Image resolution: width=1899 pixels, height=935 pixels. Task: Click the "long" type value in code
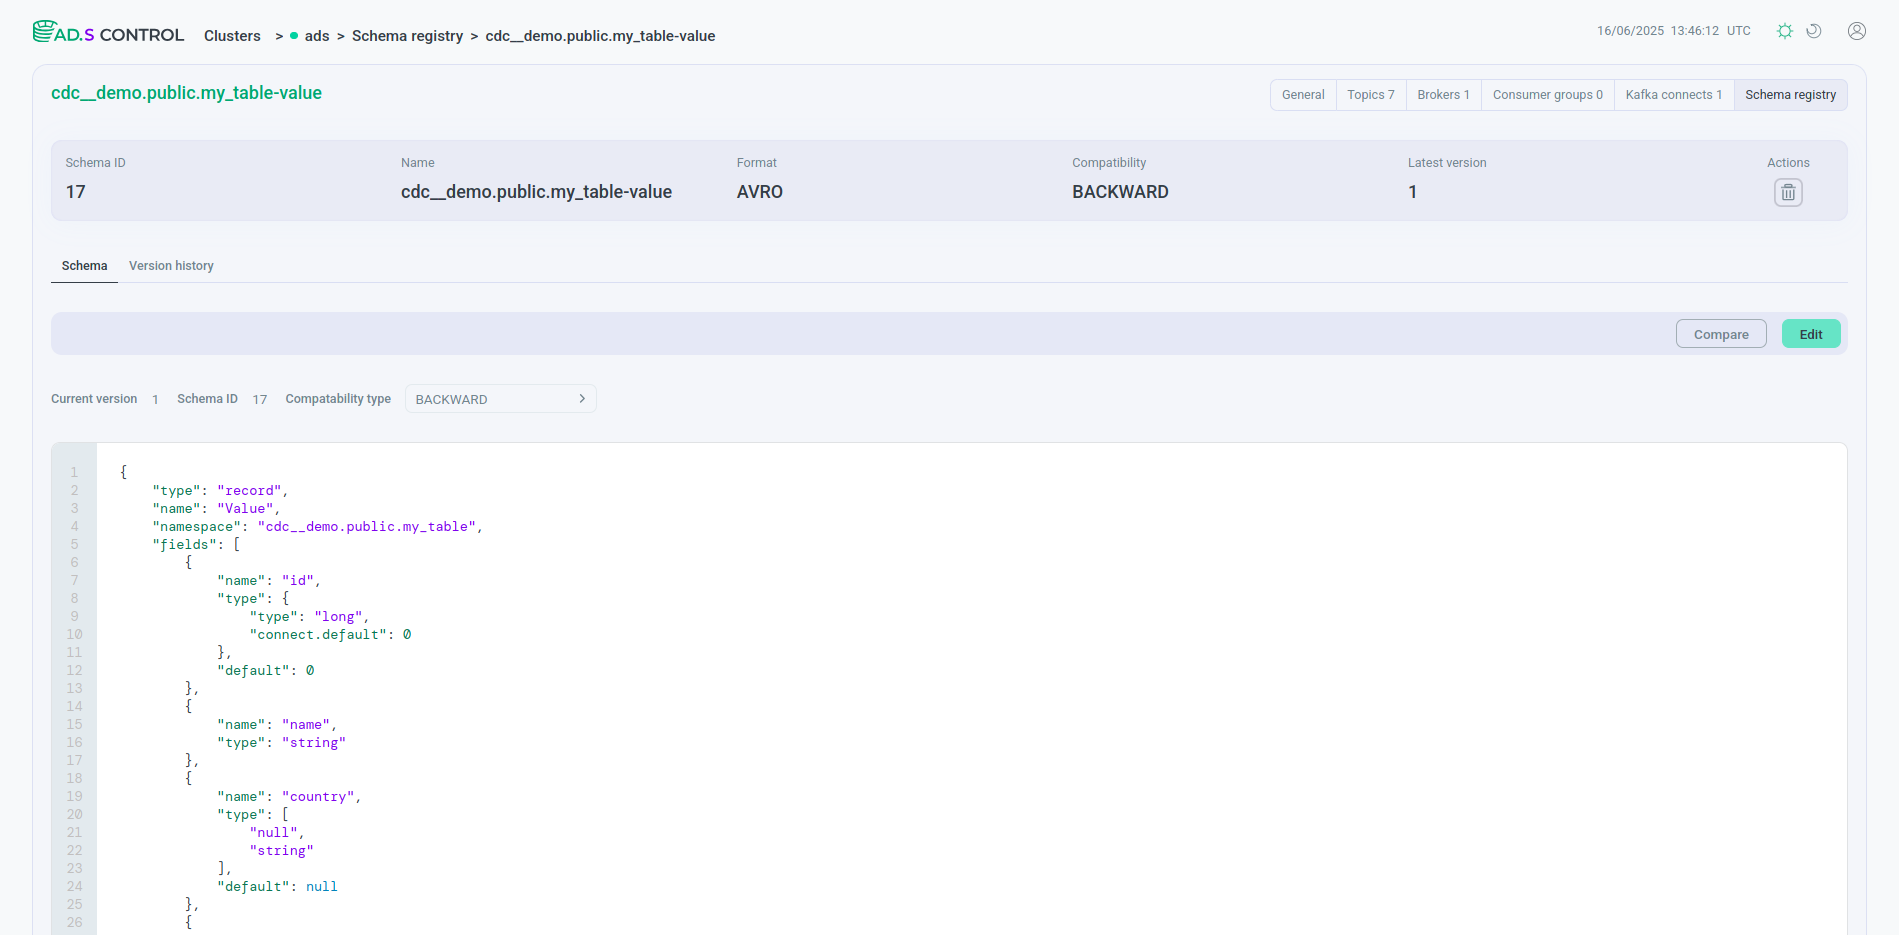(338, 617)
